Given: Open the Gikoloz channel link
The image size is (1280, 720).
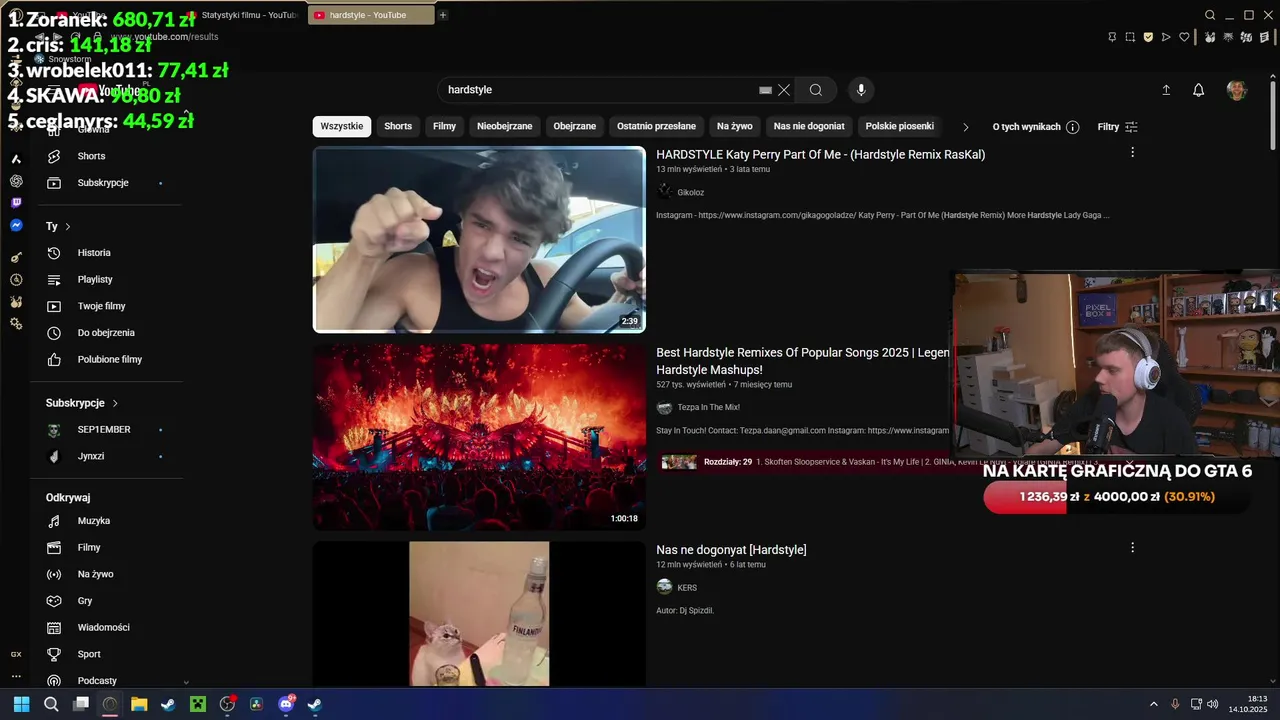Looking at the screenshot, I should tap(691, 192).
